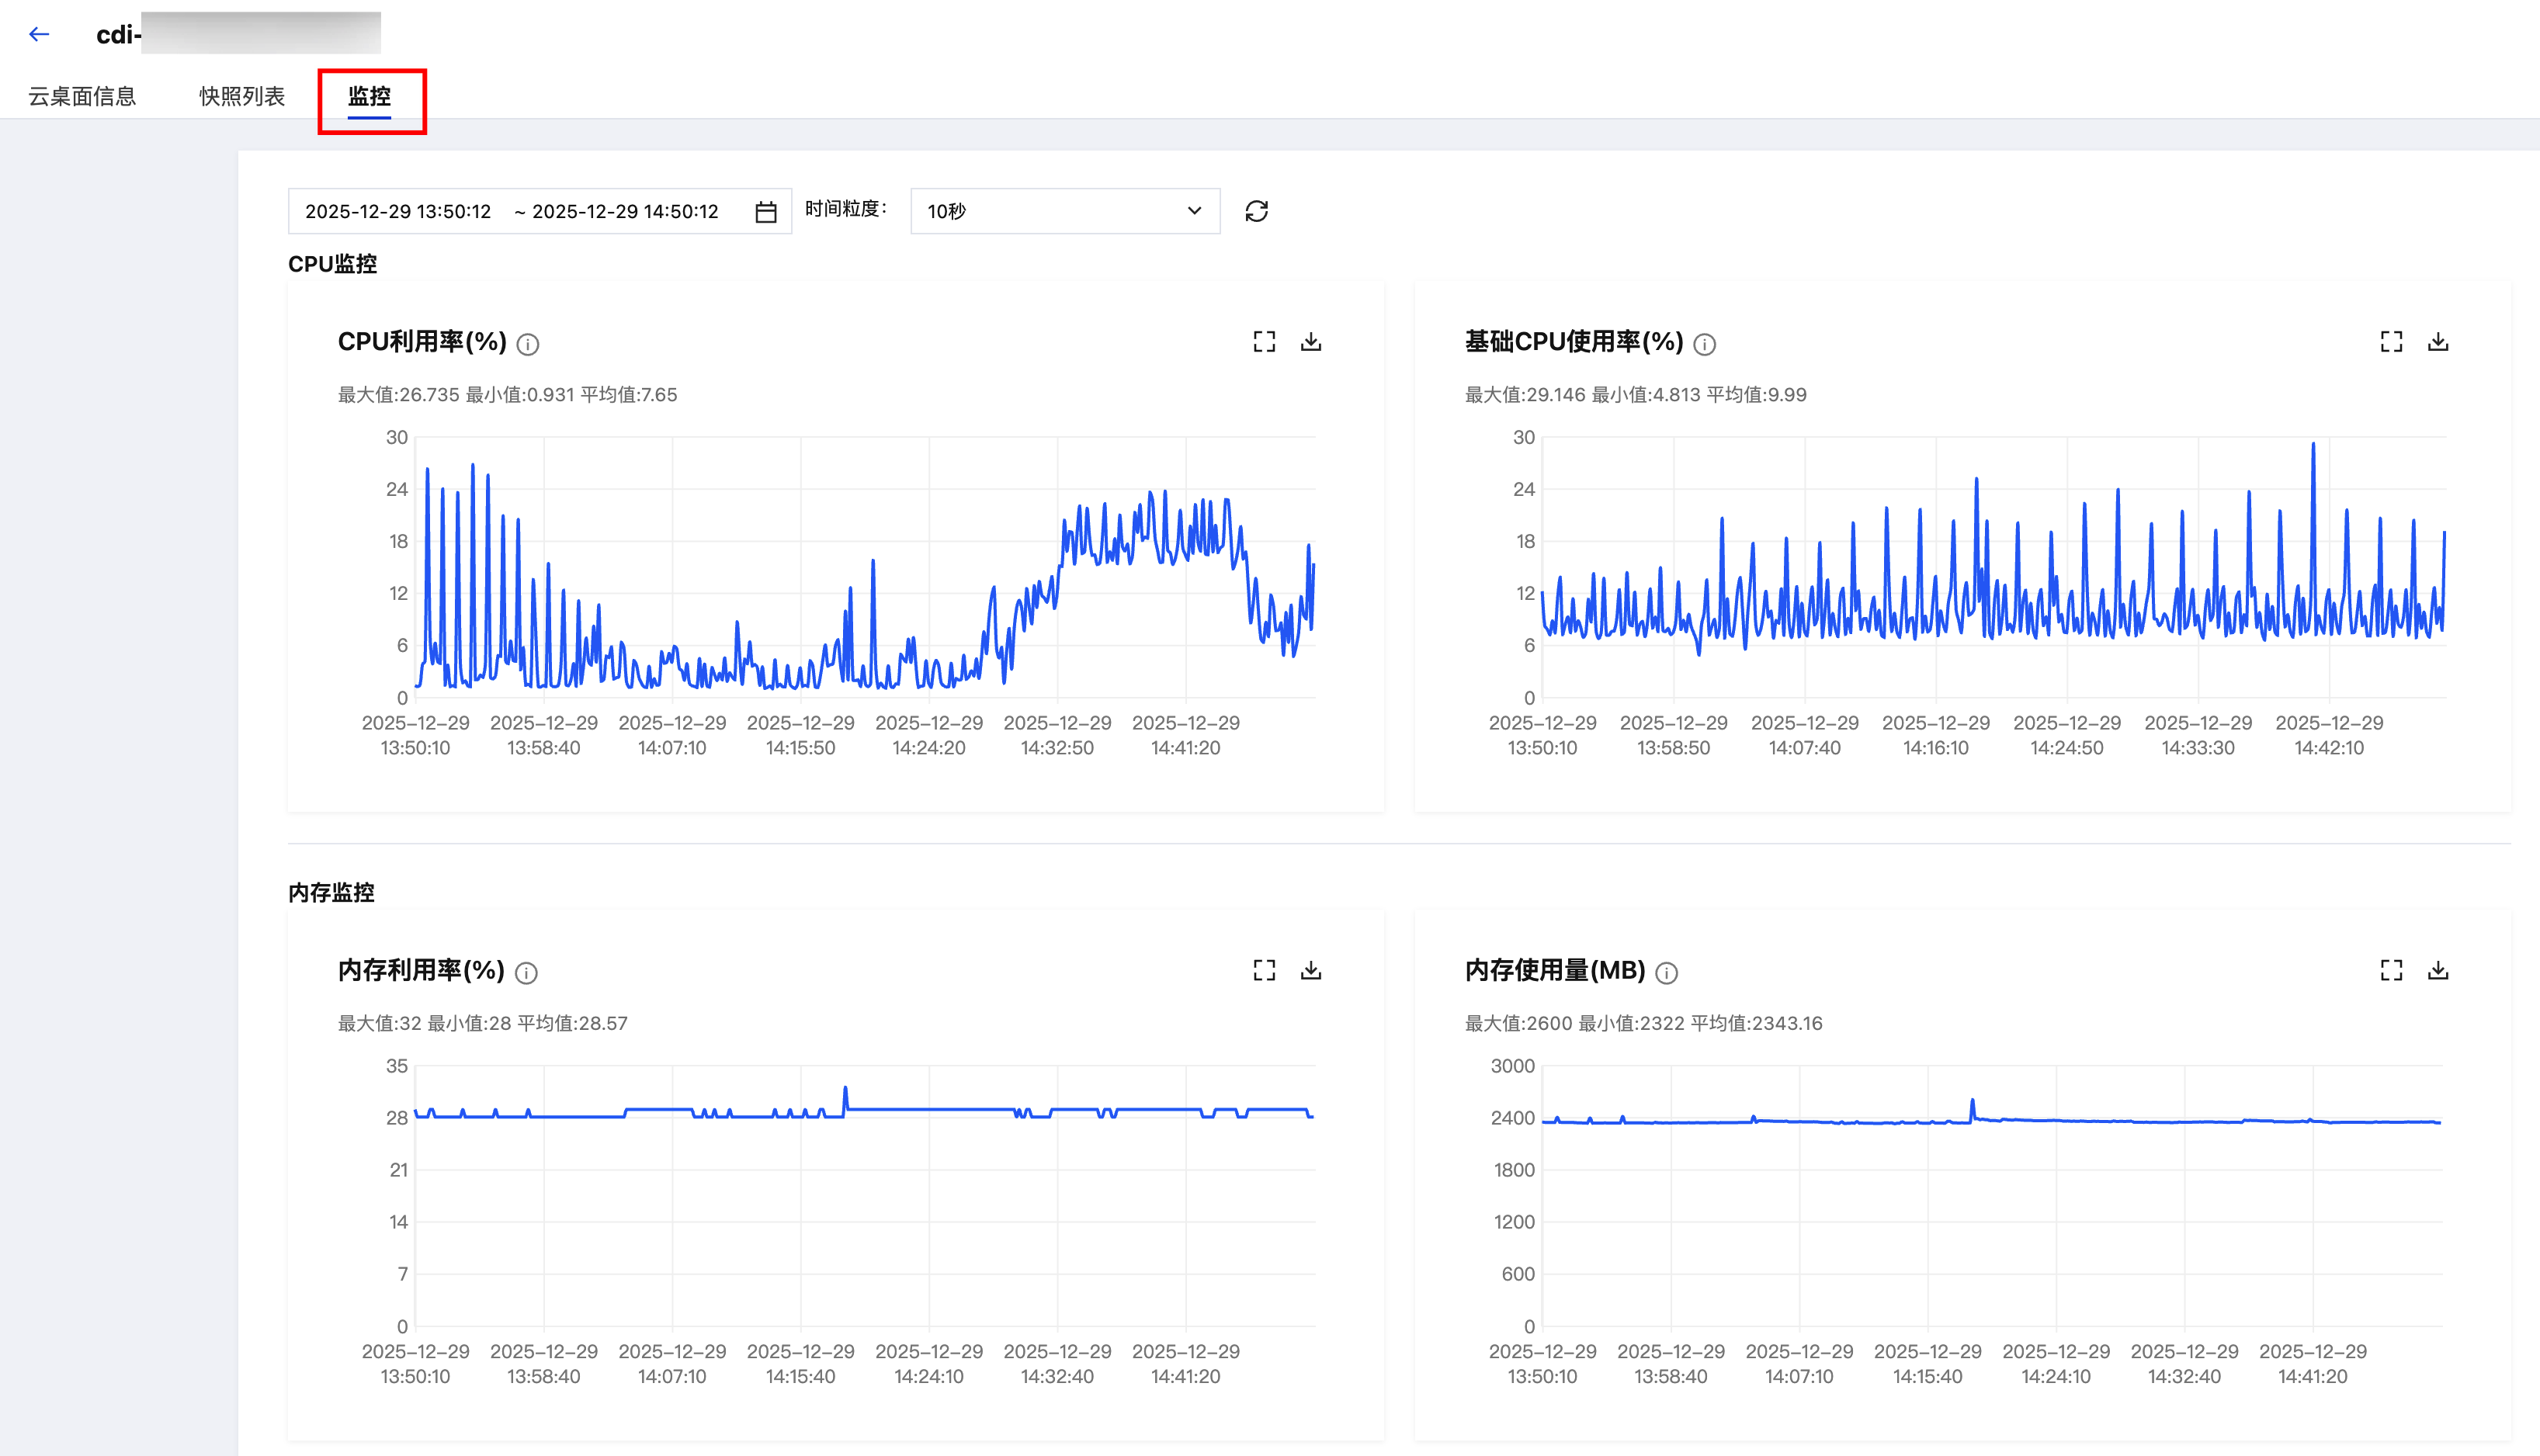Download 基础CPU使用率 chart data
Image resolution: width=2540 pixels, height=1456 pixels.
(x=2437, y=342)
